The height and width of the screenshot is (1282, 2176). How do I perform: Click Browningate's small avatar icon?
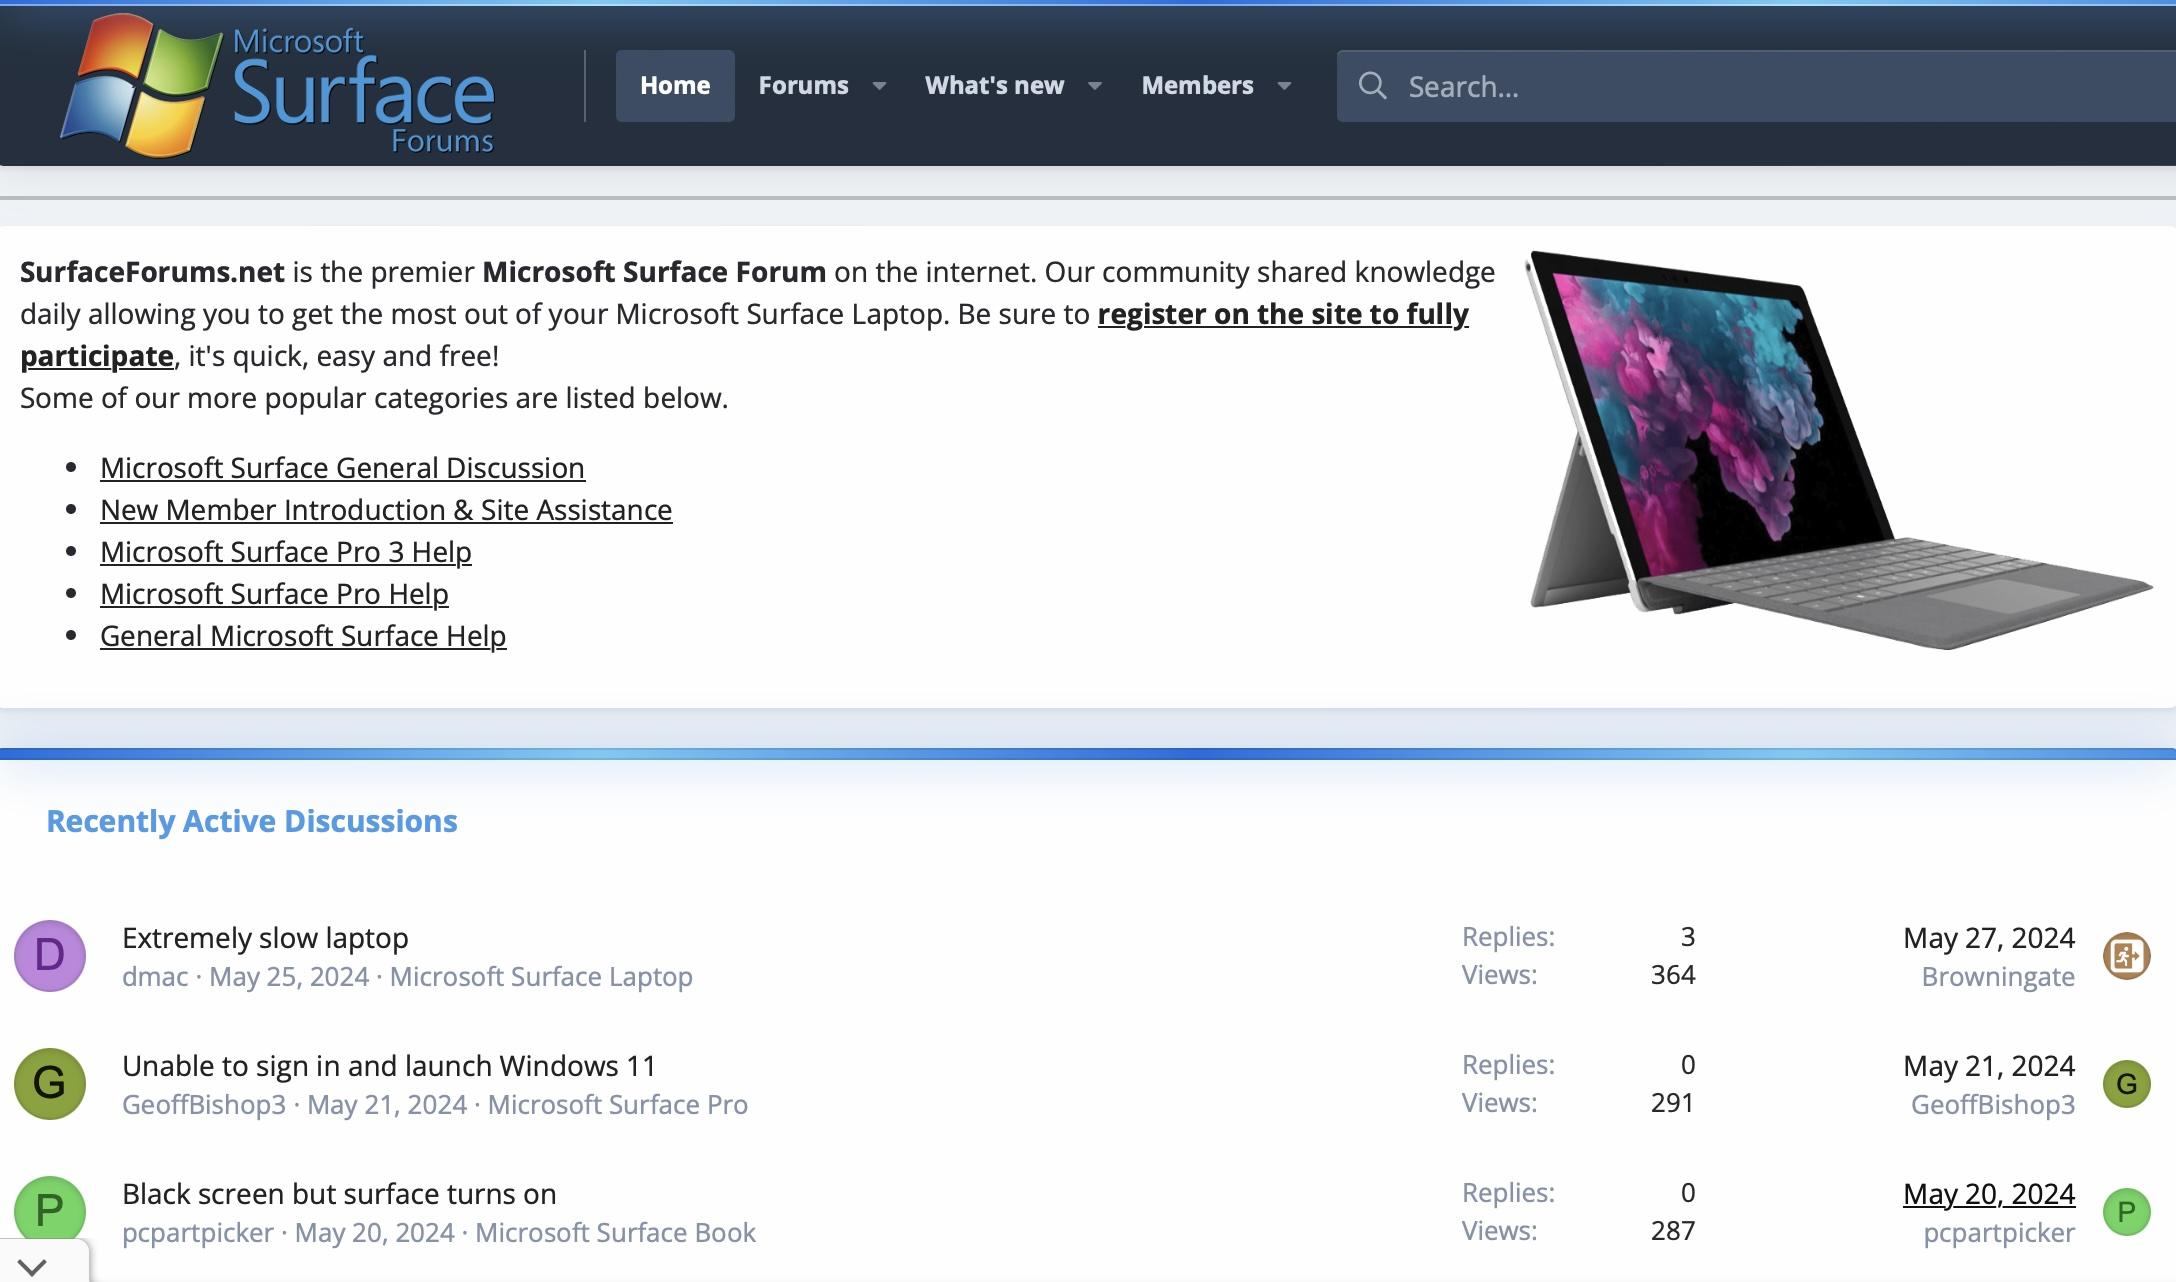pos(2126,956)
